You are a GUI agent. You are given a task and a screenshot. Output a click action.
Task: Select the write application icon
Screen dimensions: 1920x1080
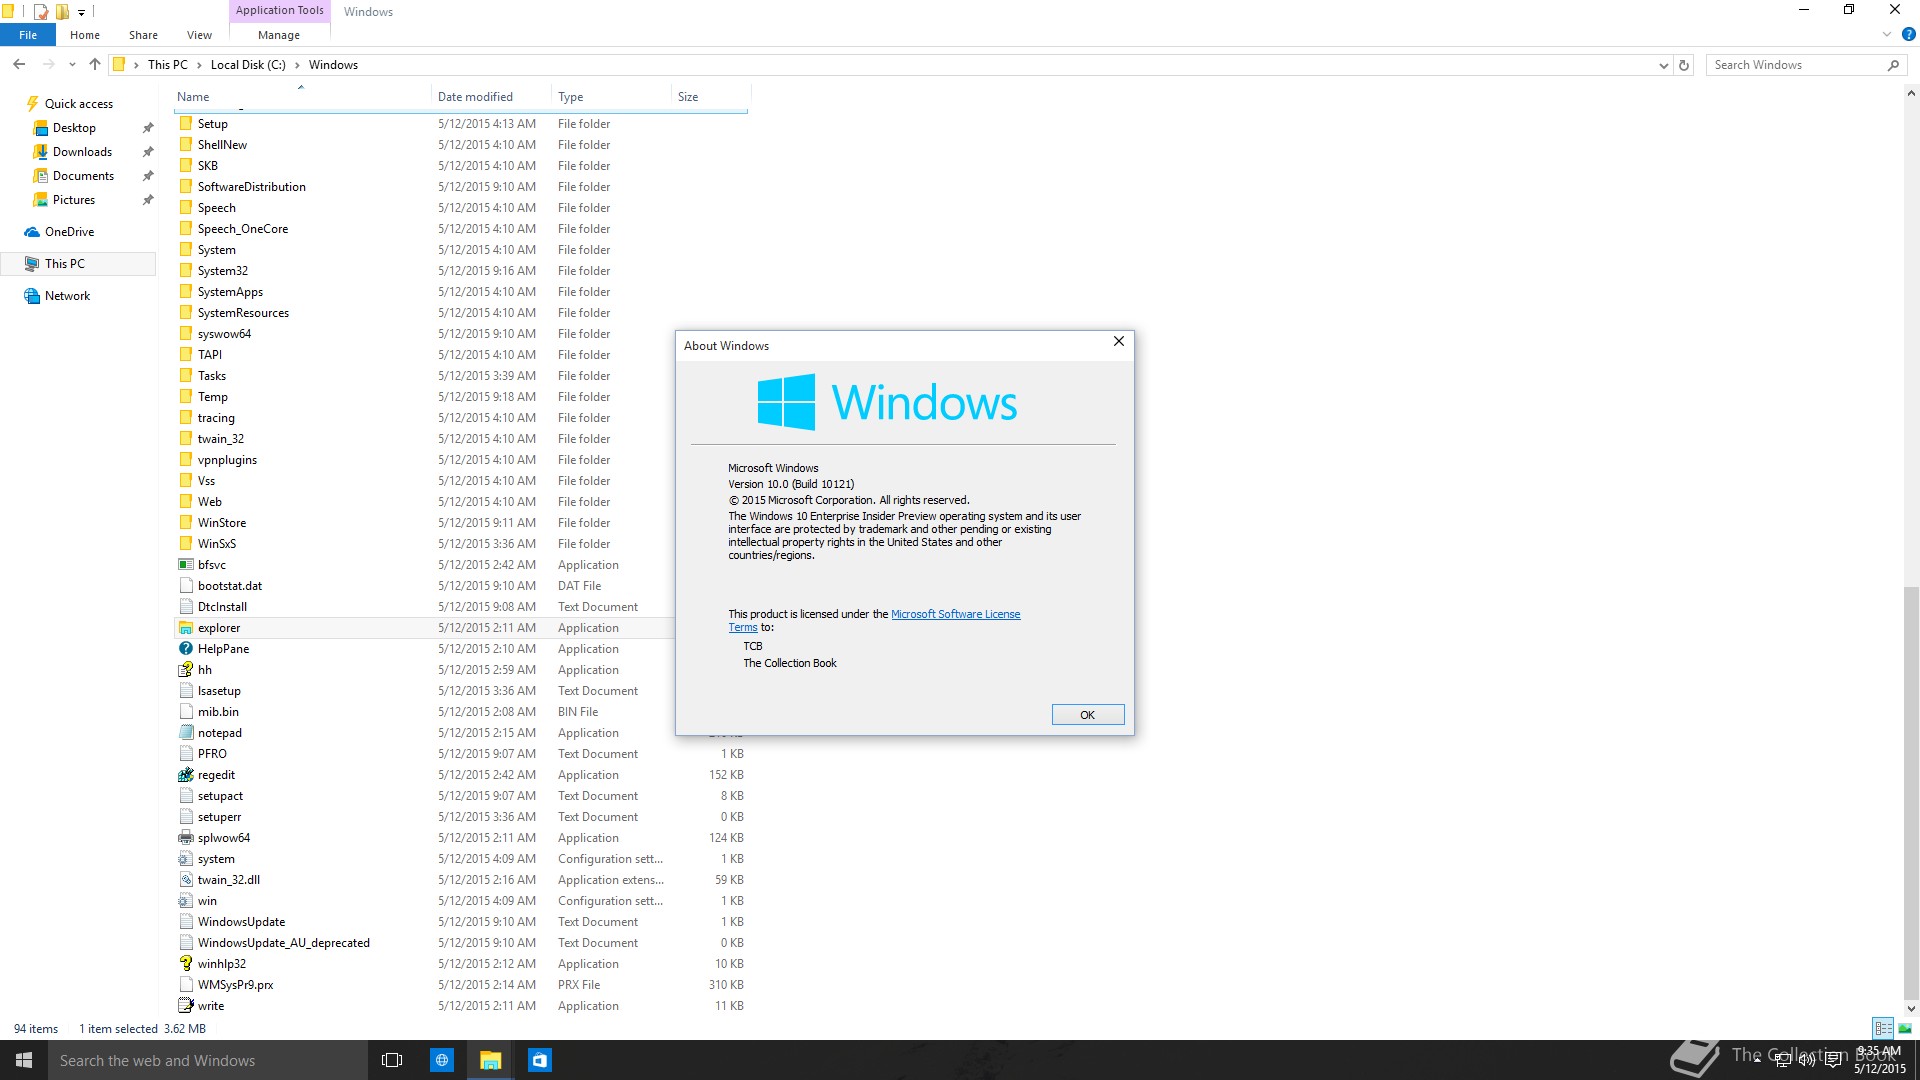(186, 1006)
